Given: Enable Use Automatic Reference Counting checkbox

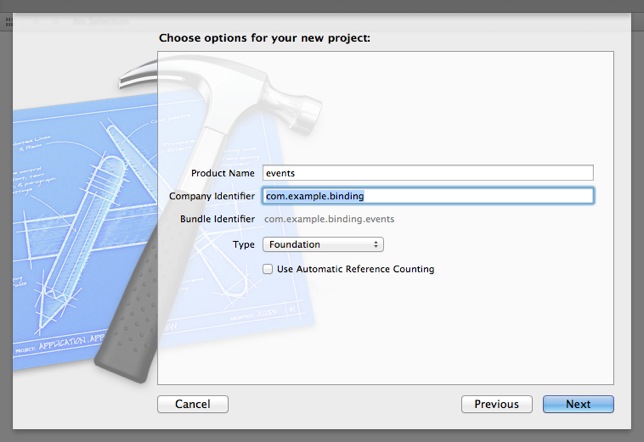Looking at the screenshot, I should 267,269.
